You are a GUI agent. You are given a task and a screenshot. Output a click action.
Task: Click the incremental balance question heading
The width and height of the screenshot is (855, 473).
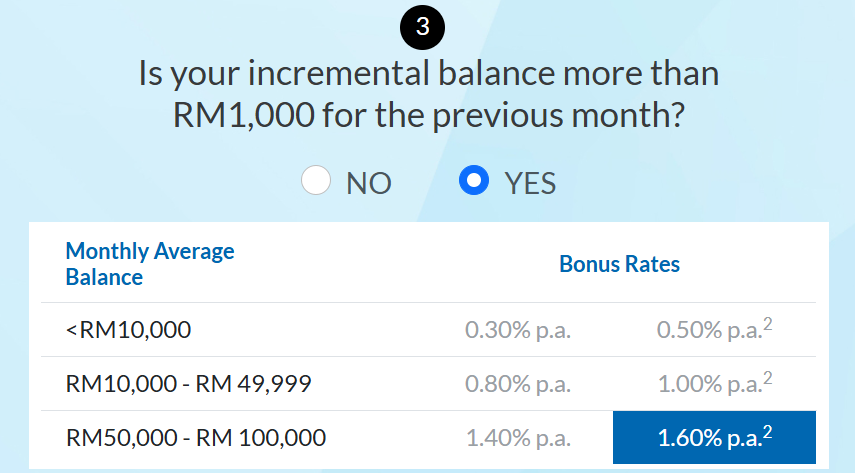[429, 94]
